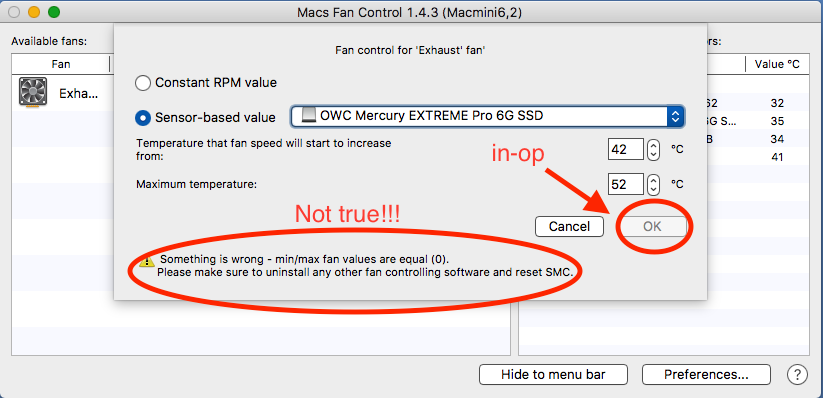Select the Constant RPM value option
The image size is (823, 398).
(x=142, y=83)
